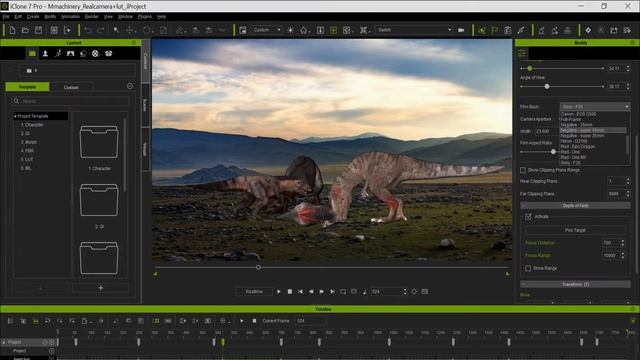Click the flag icon in the top toolbar
This screenshot has height=360, width=640.
coord(495,30)
